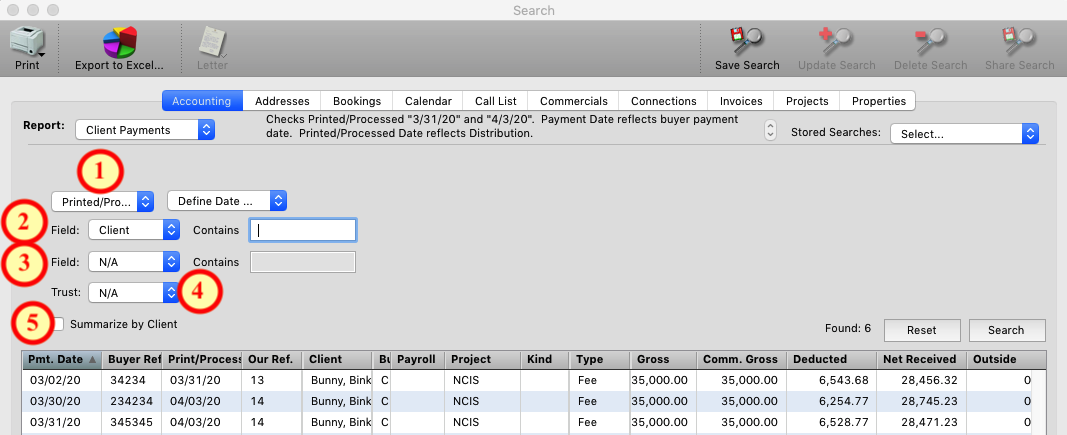Click Net Received value 28,745.23
The image size is (1067, 435).
(x=932, y=402)
